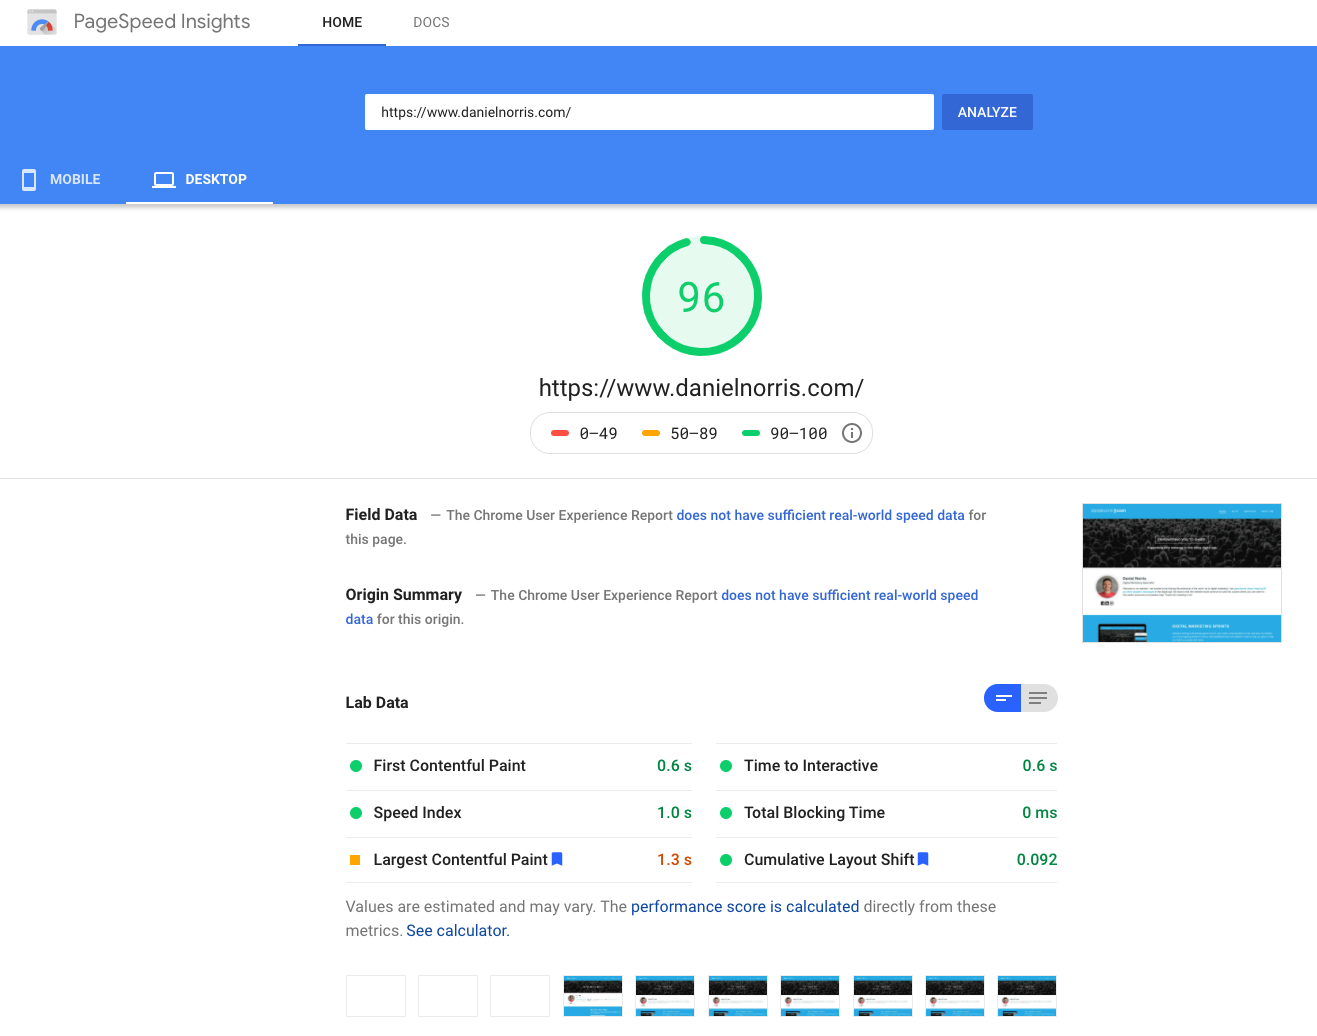Click the Total Blocking Time value 0 ms

(1039, 813)
